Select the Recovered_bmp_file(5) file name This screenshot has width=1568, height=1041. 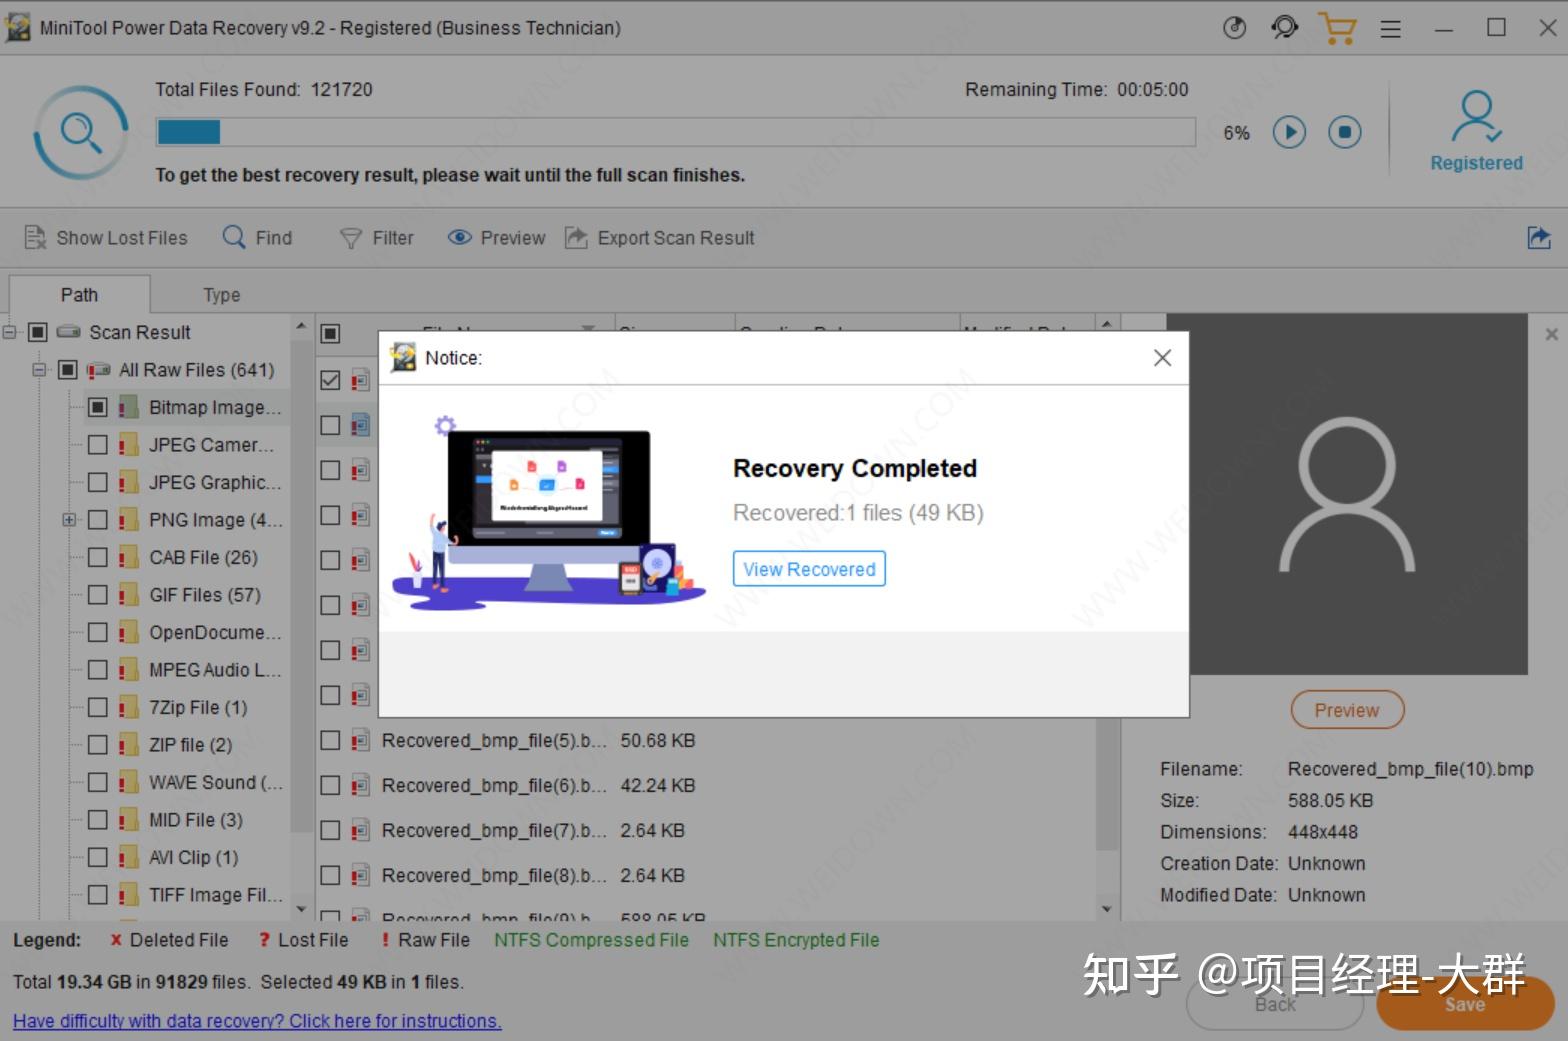click(x=494, y=741)
